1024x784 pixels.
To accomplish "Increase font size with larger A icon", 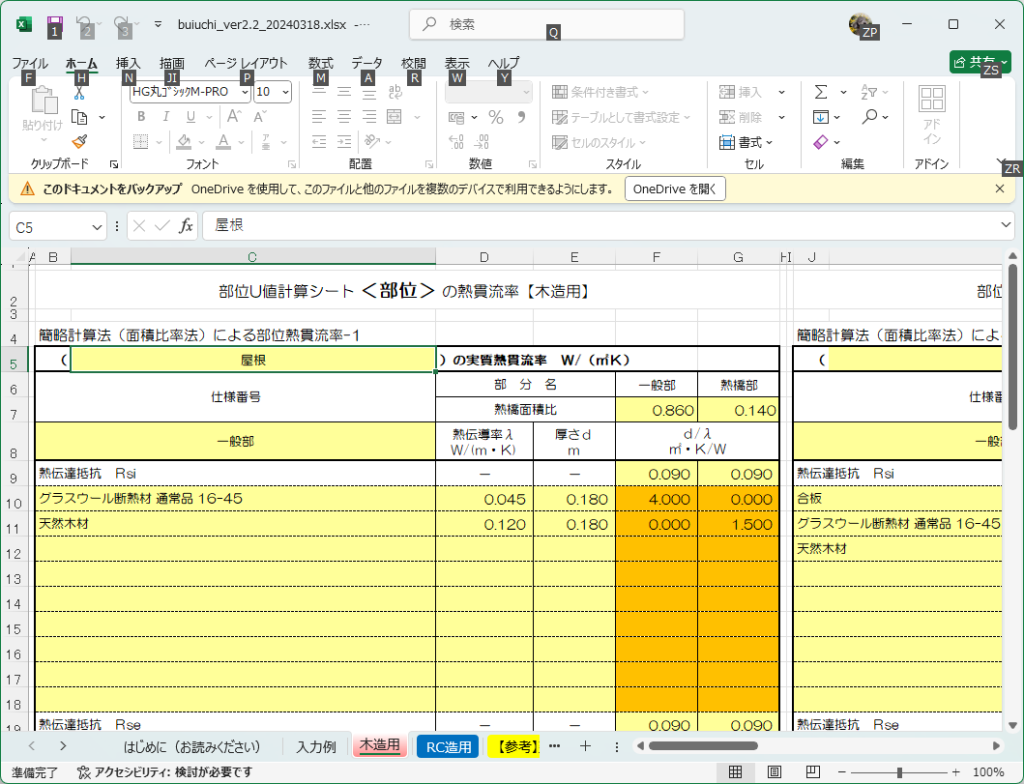I will pos(234,117).
